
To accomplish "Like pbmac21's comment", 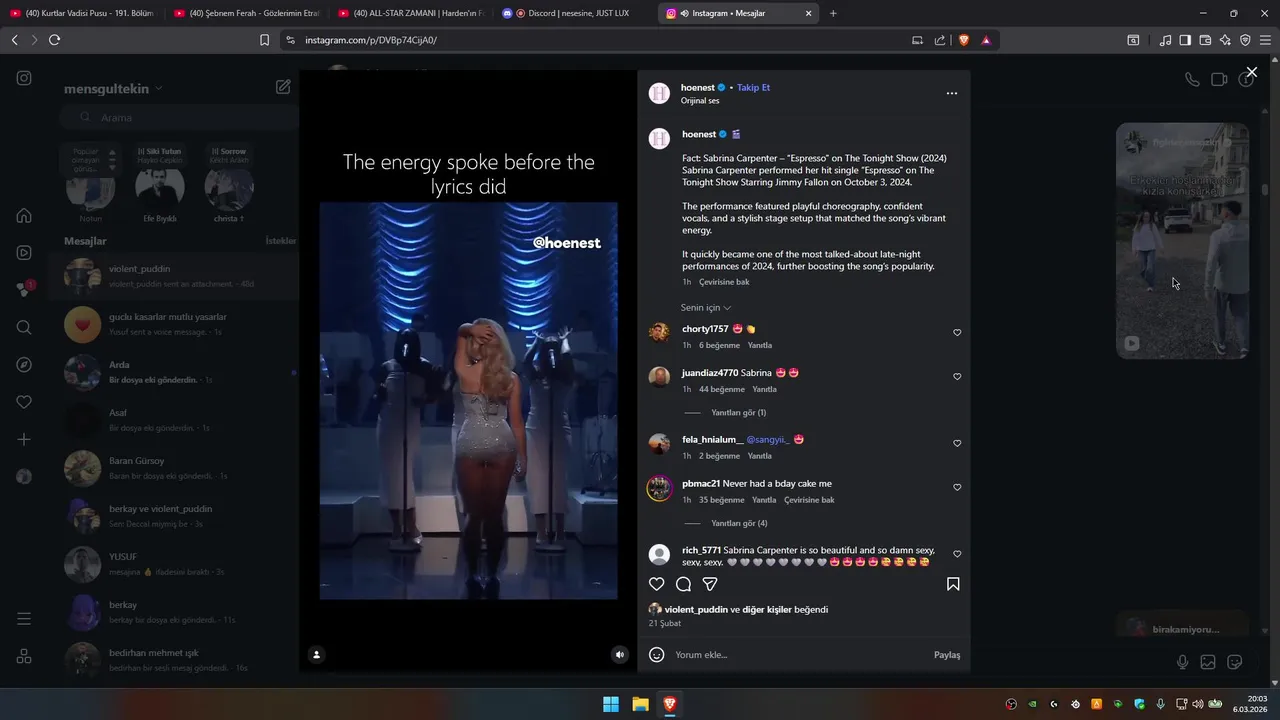I will (x=957, y=487).
